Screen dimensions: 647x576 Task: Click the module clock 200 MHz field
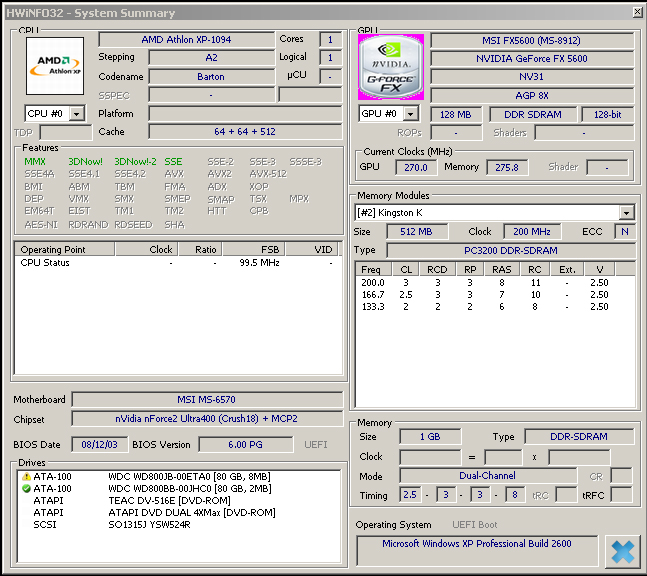(532, 231)
